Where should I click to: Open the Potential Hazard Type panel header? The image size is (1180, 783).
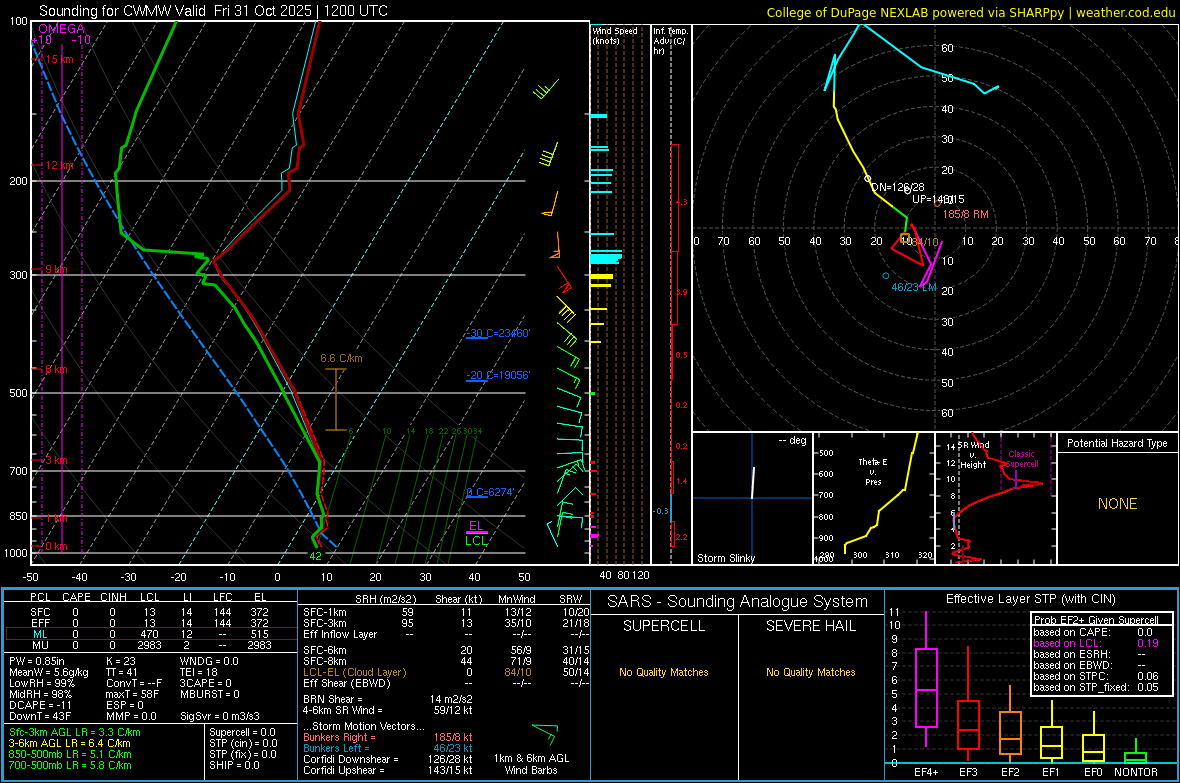click(x=1117, y=443)
